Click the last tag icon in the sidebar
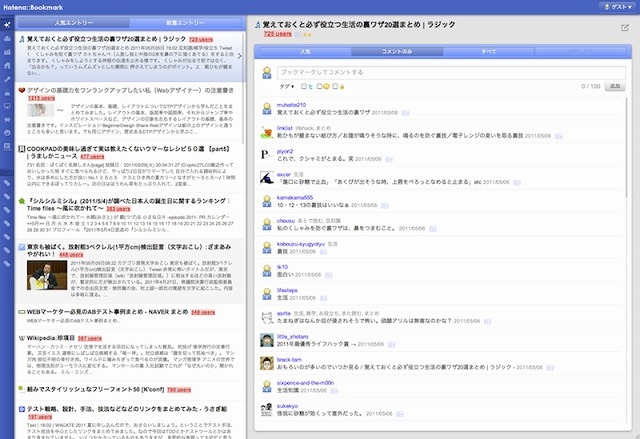The width and height of the screenshot is (640, 439). 7,264
